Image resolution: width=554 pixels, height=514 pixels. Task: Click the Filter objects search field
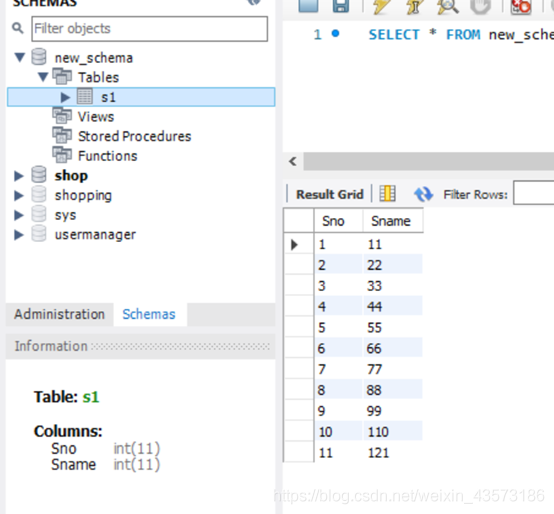pos(149,29)
